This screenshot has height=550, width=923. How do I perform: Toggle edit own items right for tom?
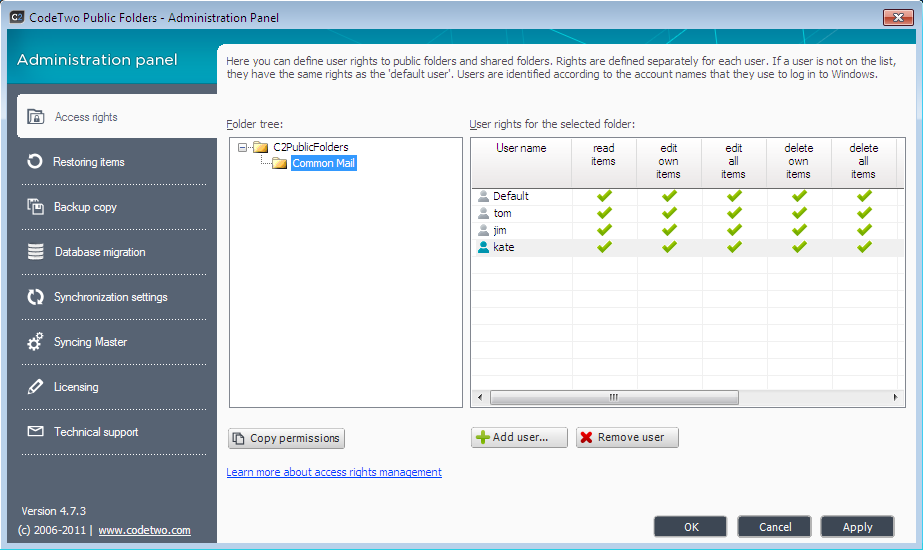(669, 213)
